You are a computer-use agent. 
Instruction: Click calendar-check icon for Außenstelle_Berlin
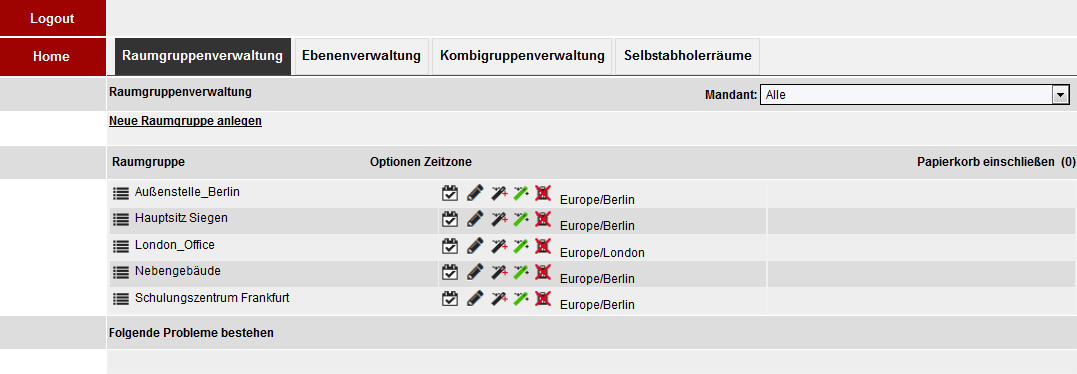tap(449, 193)
